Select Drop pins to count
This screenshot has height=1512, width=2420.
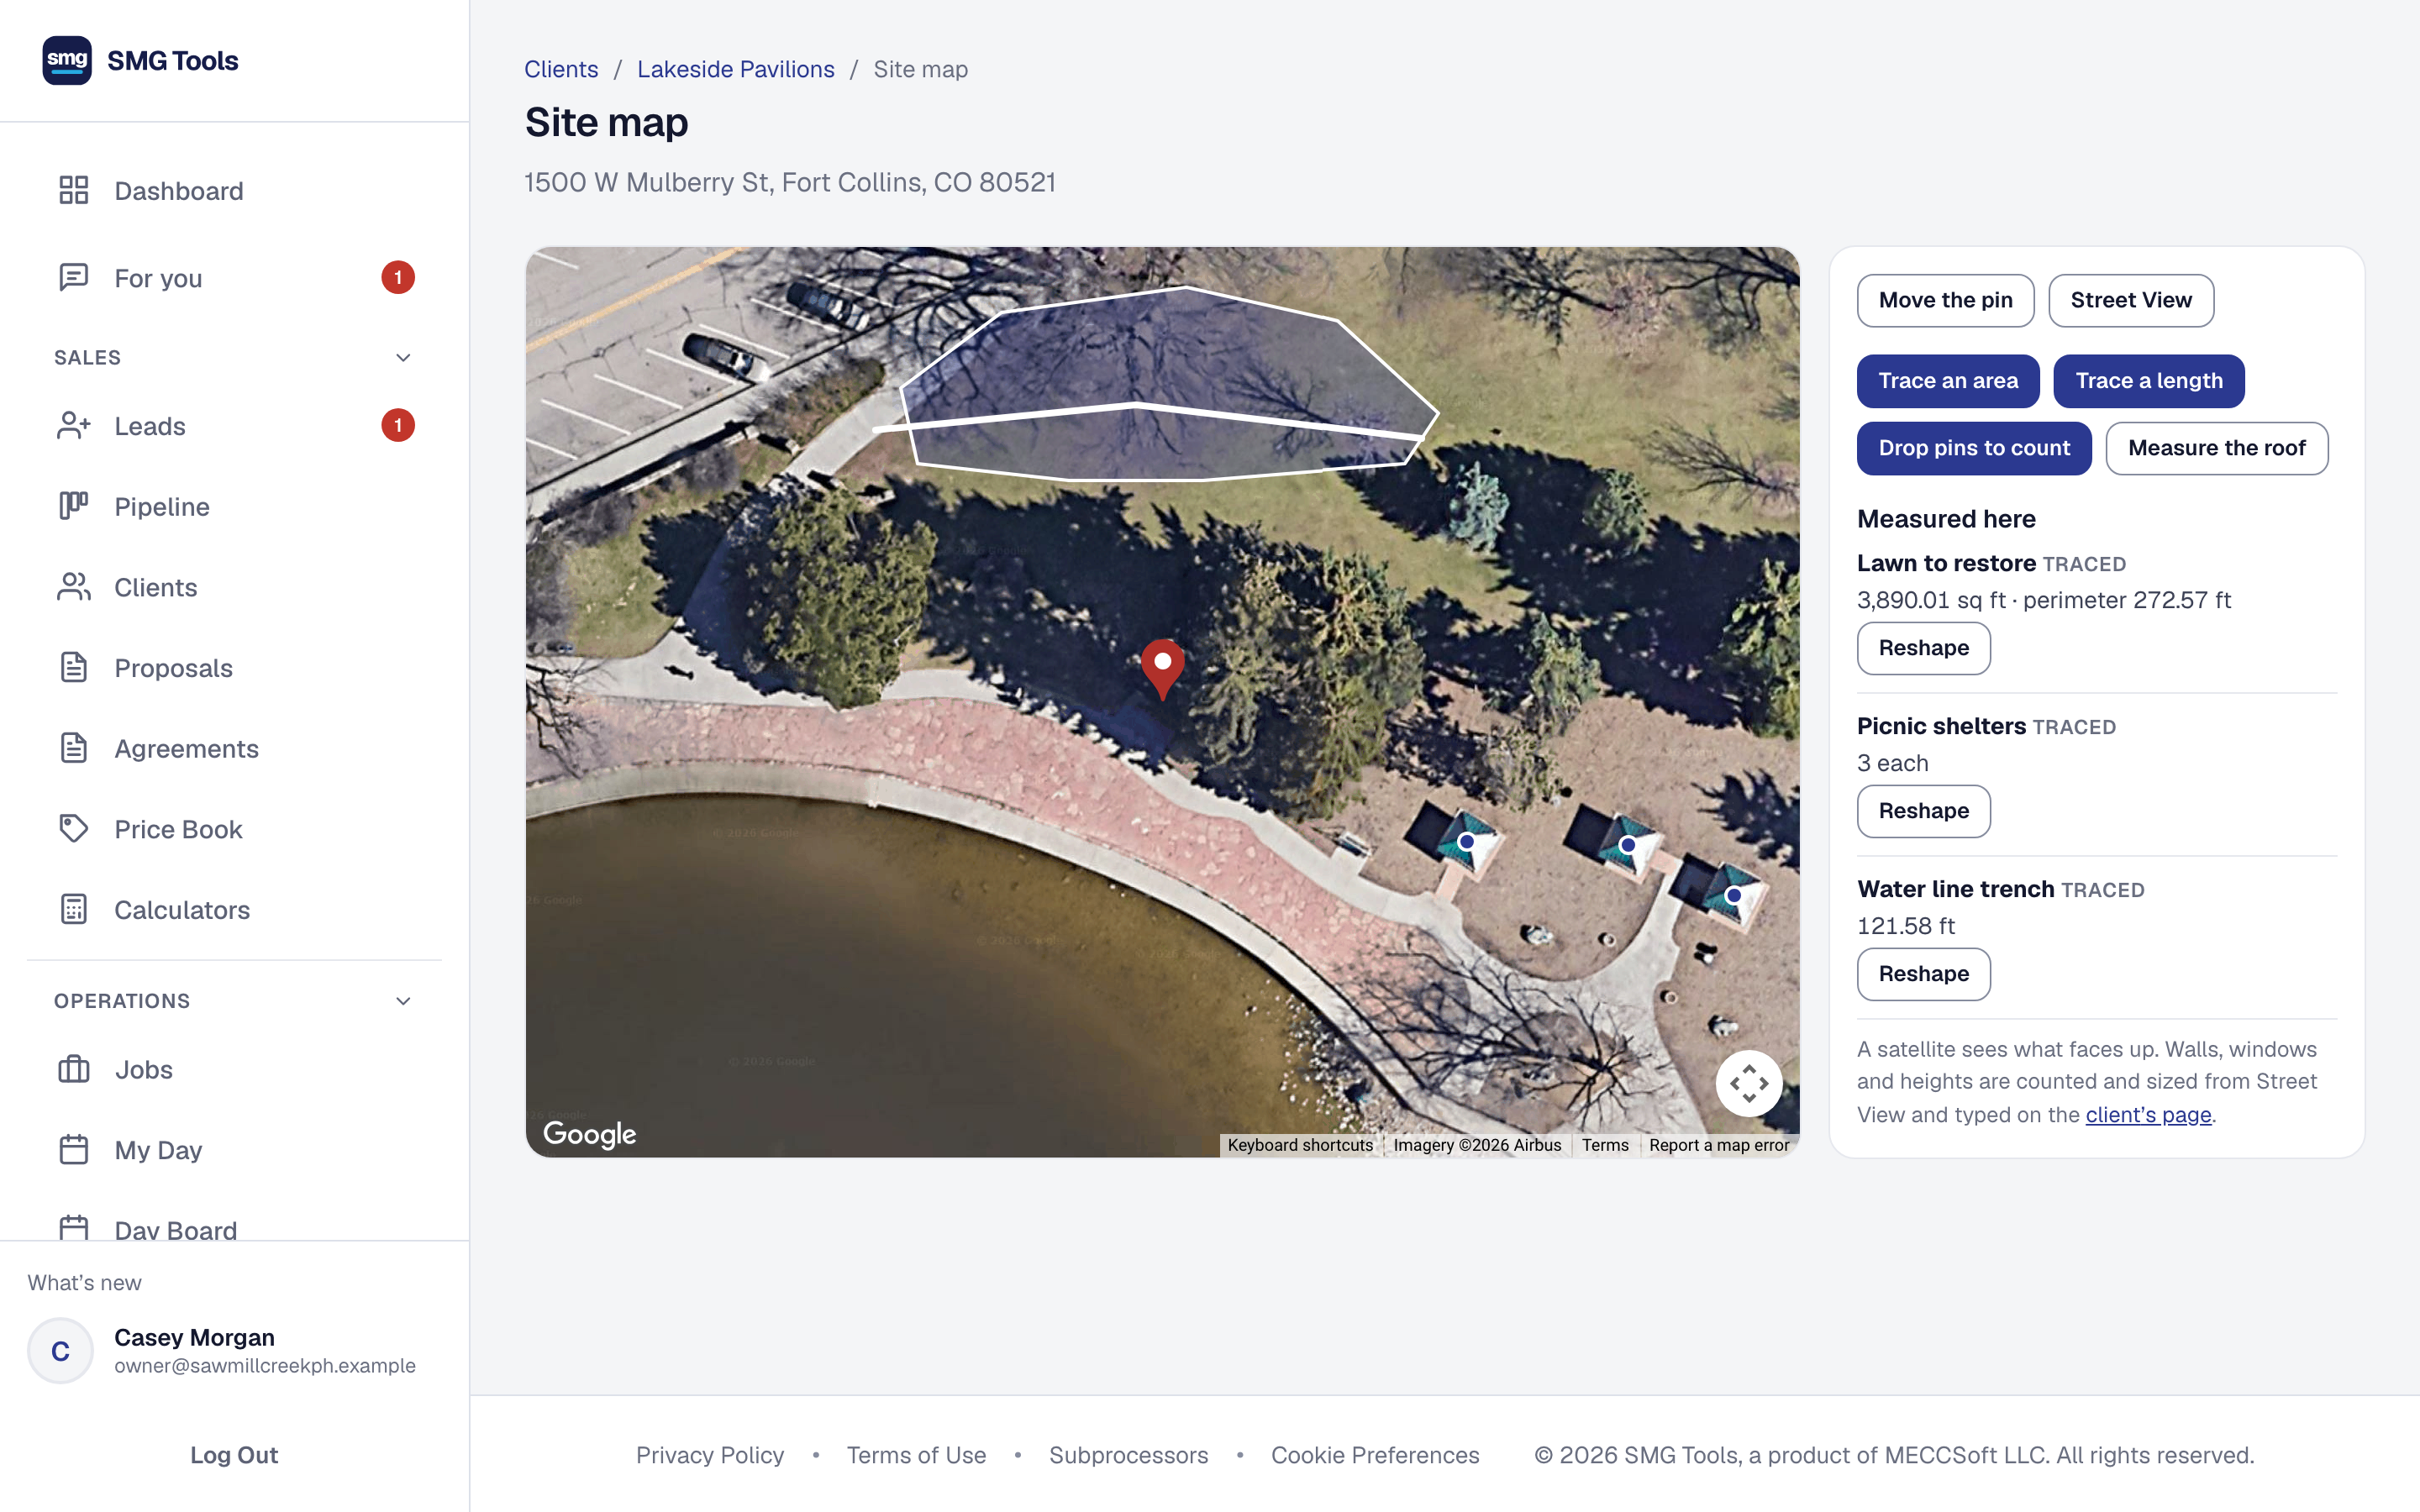point(1974,448)
